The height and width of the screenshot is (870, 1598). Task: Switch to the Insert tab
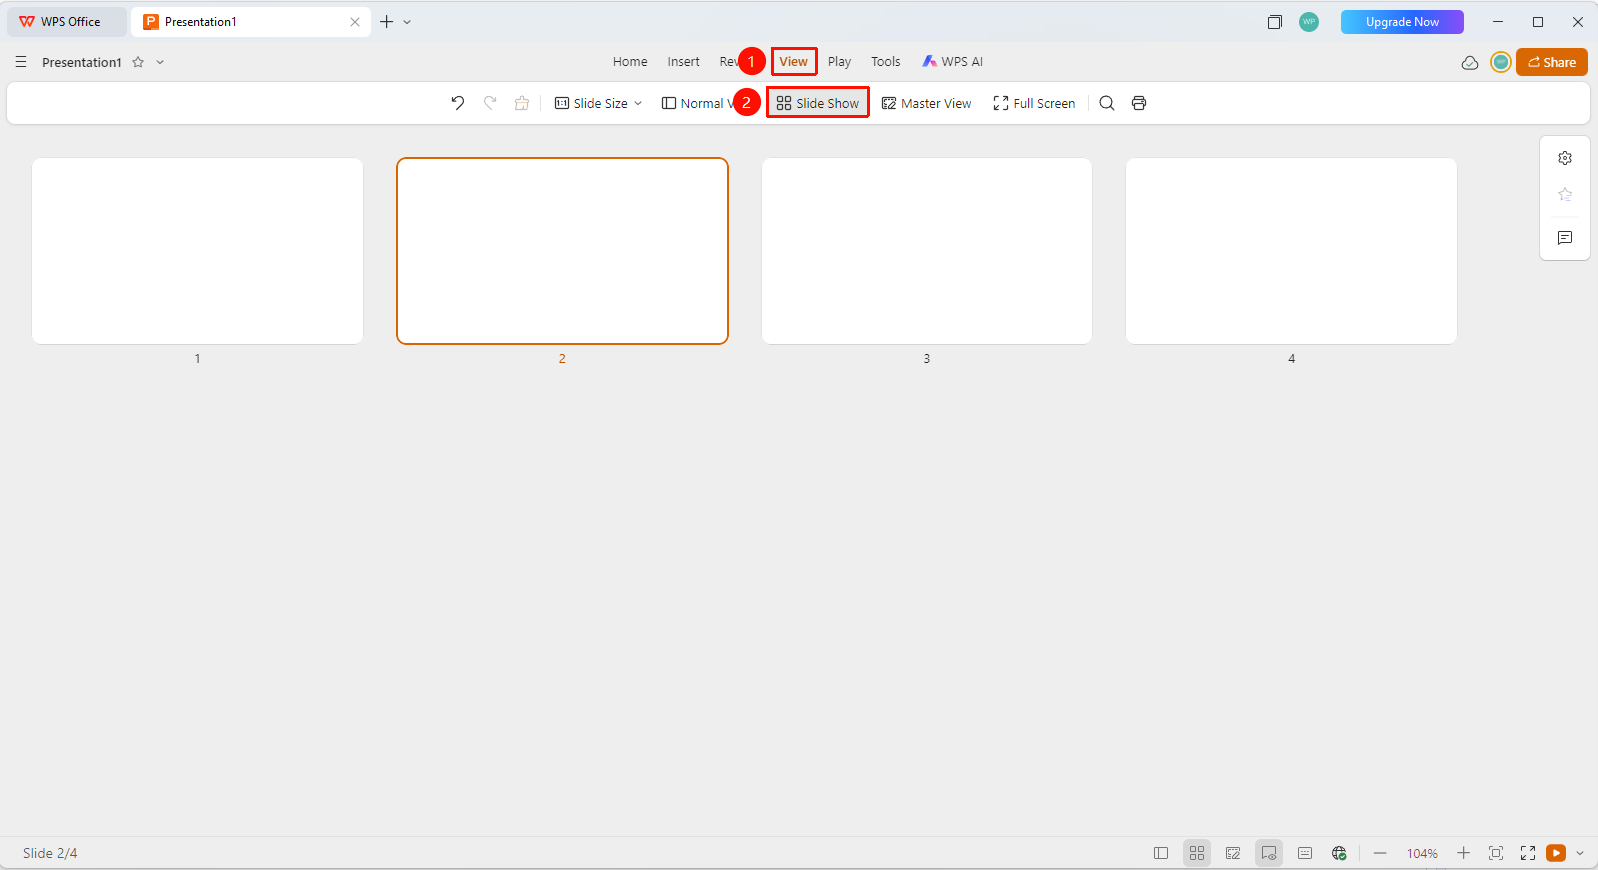coord(683,62)
